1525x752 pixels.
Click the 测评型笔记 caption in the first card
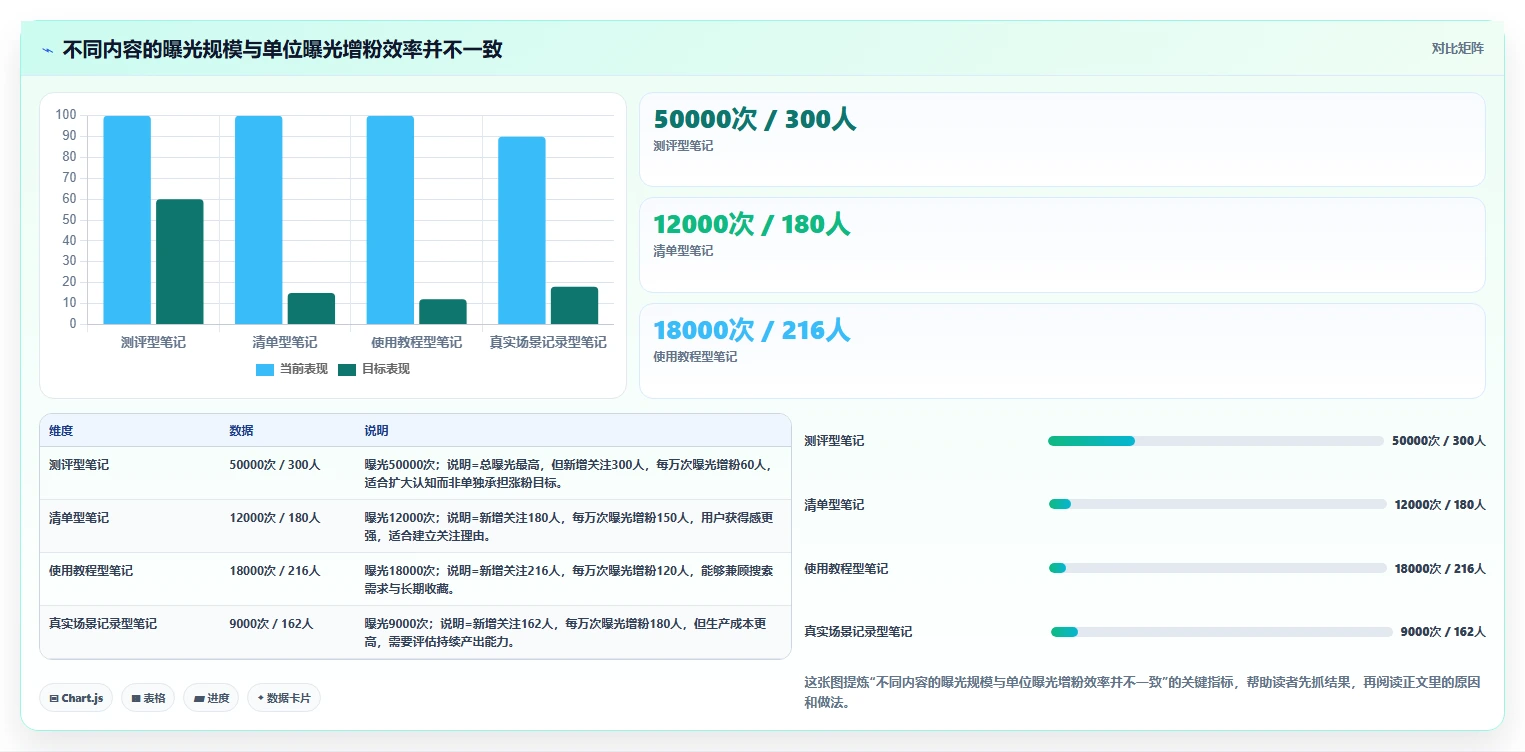tap(683, 146)
